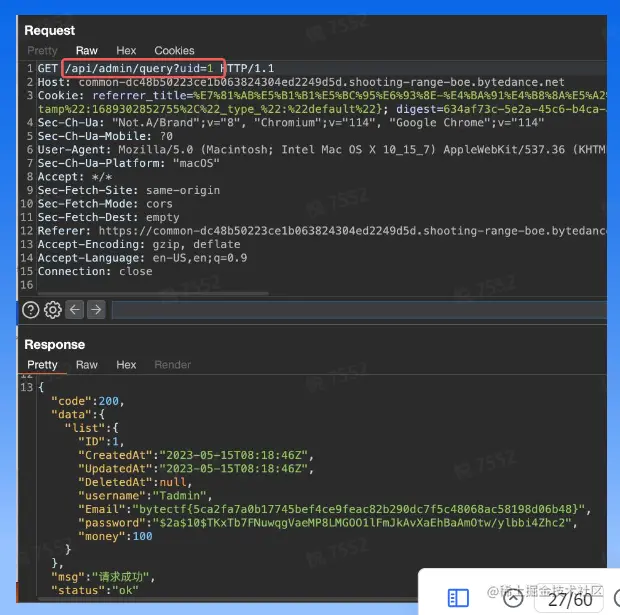Click Sec-Fetch-Mode: cors line
This screenshot has width=620, height=615.
tap(105, 204)
